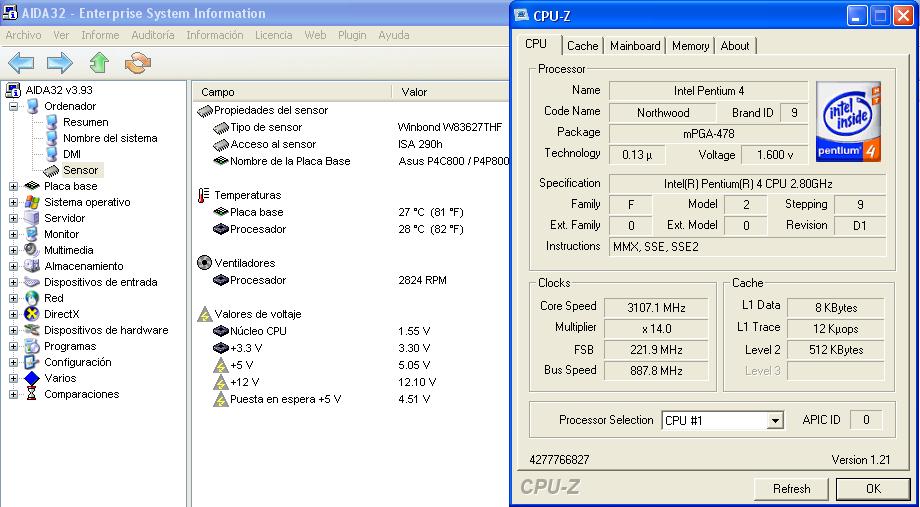Open the Multimedia category

68,250
